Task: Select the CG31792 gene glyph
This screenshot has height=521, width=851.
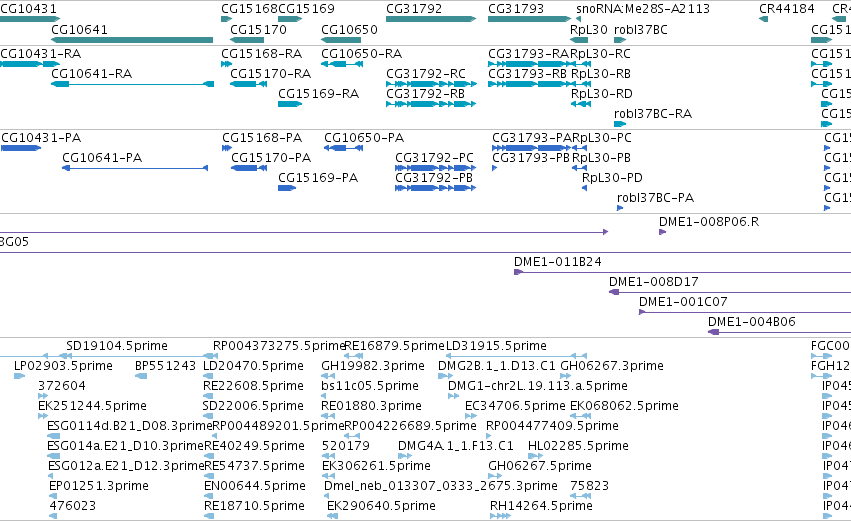Action: [431, 19]
